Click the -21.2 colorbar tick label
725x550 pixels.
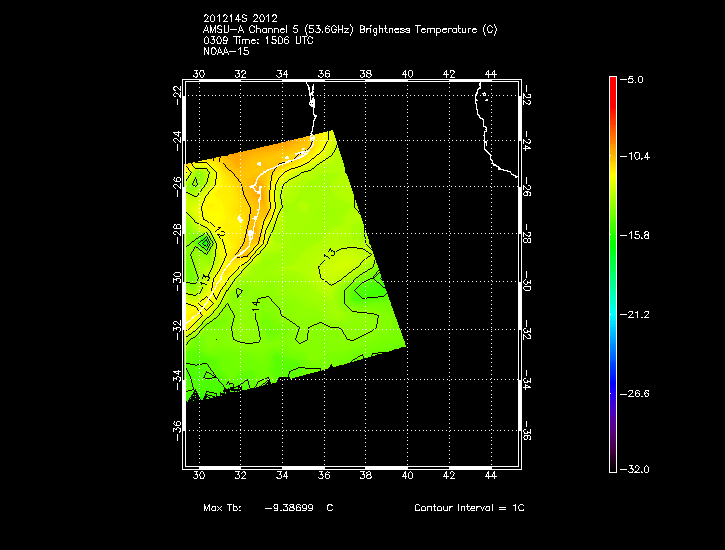[637, 314]
